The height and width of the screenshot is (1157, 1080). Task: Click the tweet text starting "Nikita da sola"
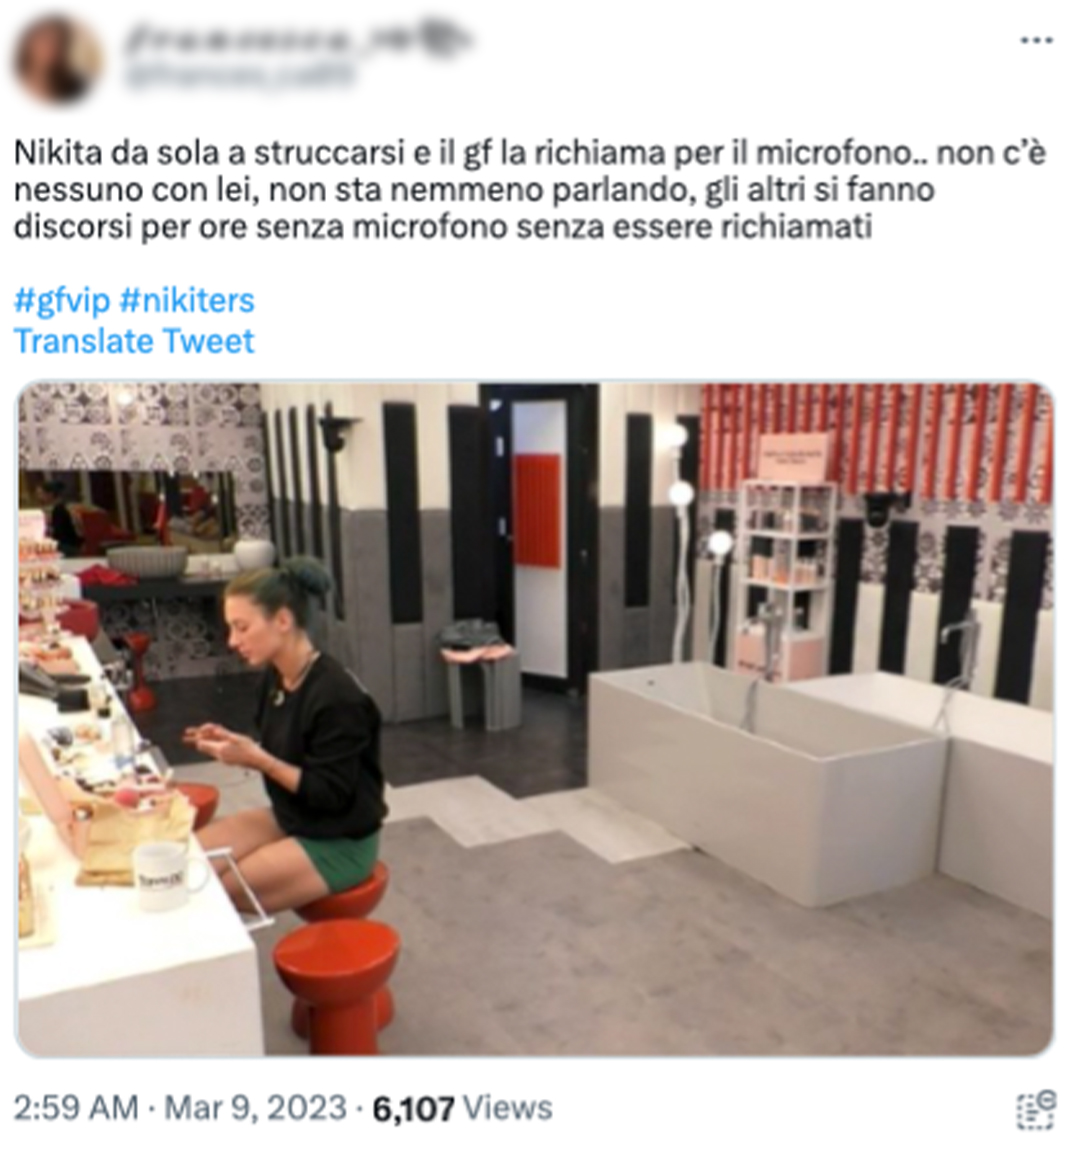(x=530, y=190)
